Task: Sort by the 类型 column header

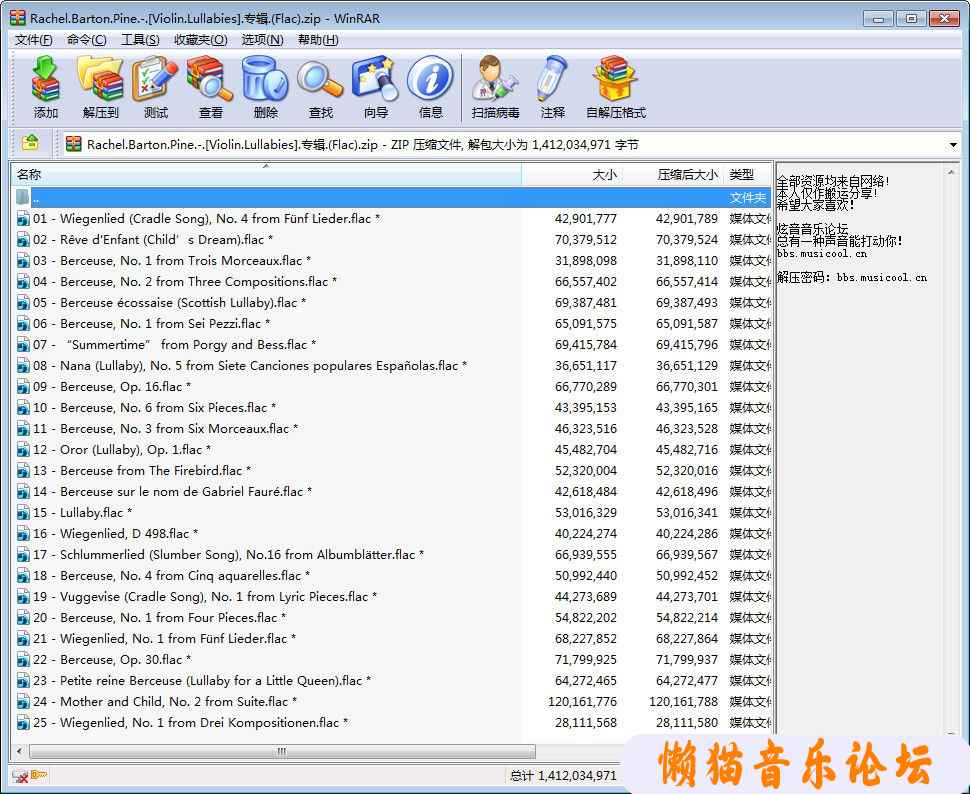Action: tap(747, 175)
